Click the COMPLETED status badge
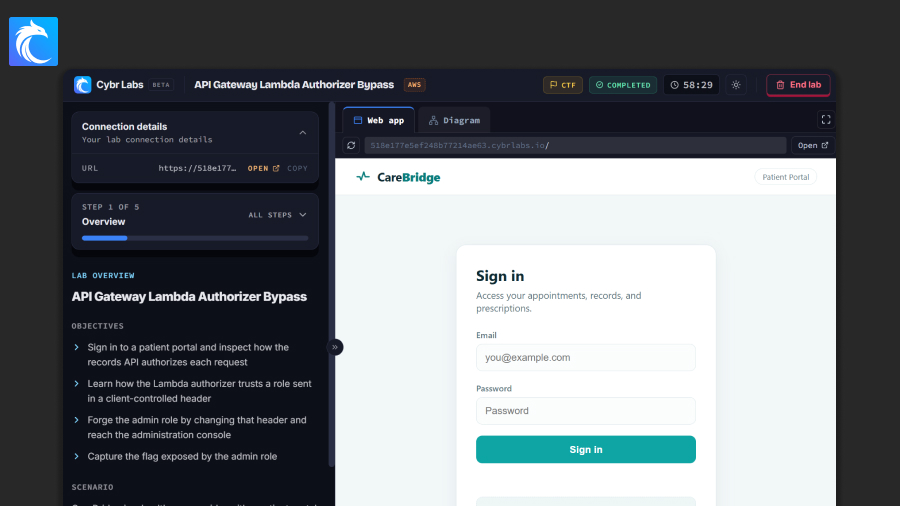Viewport: 900px width, 506px height. coord(623,85)
